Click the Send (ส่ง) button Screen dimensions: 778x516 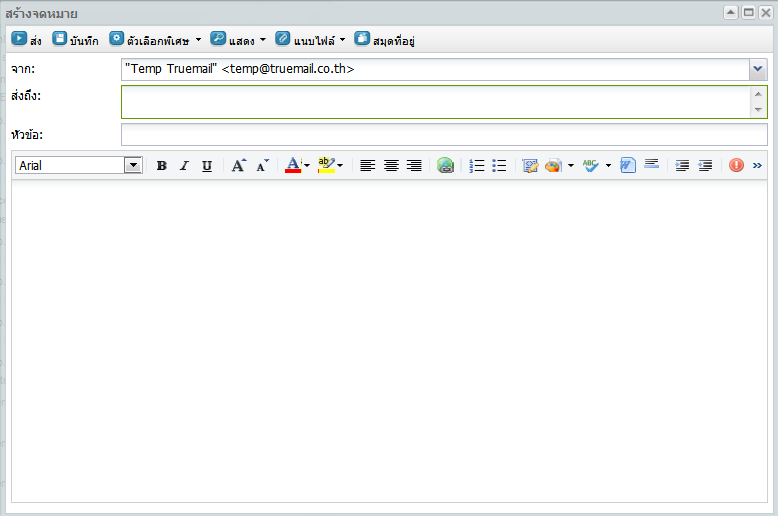point(26,40)
